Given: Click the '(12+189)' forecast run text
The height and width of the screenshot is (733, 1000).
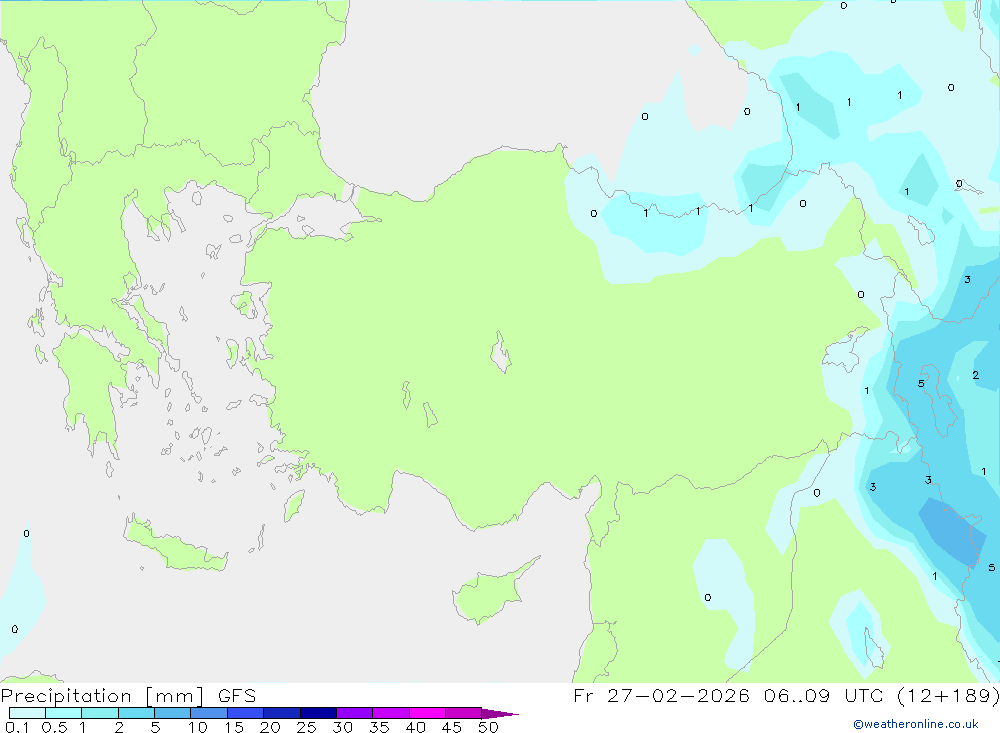Looking at the screenshot, I should [x=948, y=695].
